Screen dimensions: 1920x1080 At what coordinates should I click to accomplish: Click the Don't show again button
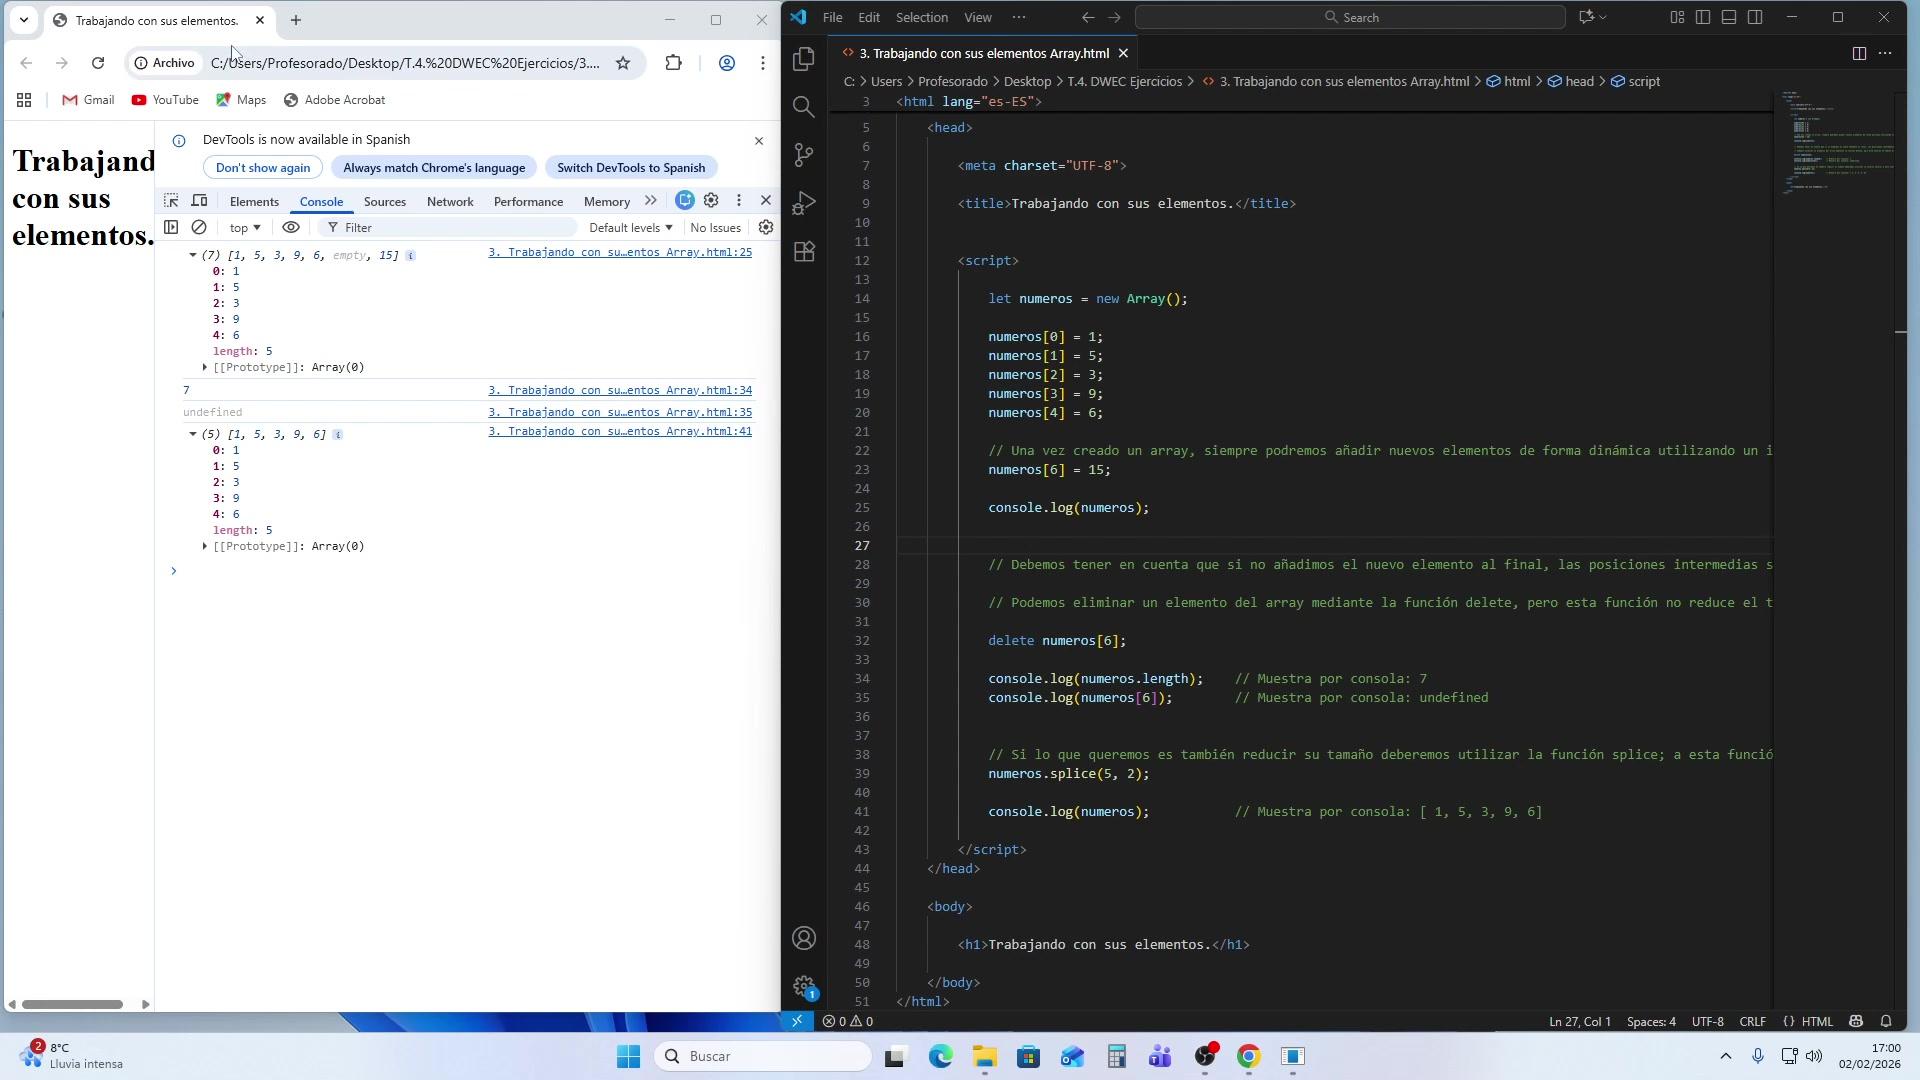pos(263,168)
